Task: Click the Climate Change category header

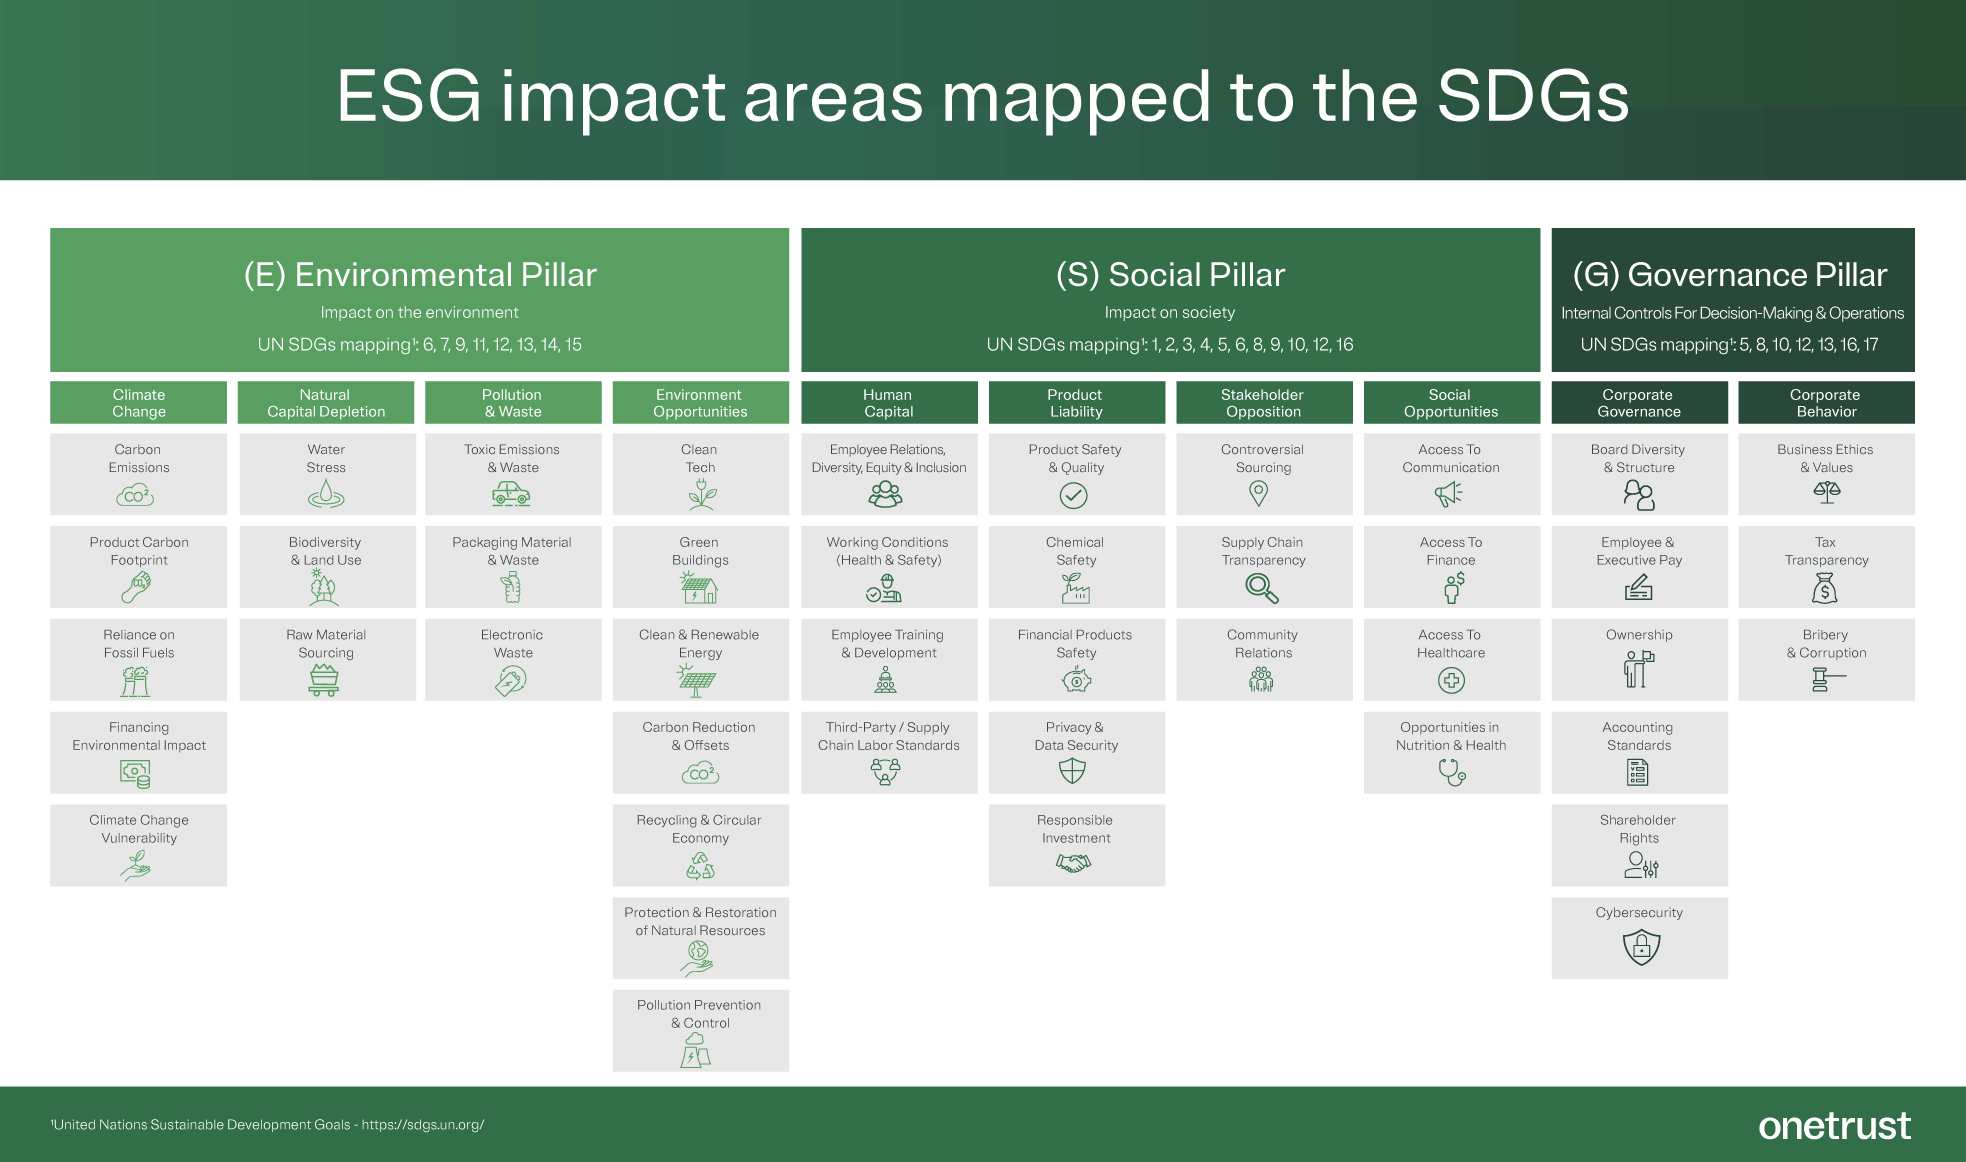Action: pos(138,402)
